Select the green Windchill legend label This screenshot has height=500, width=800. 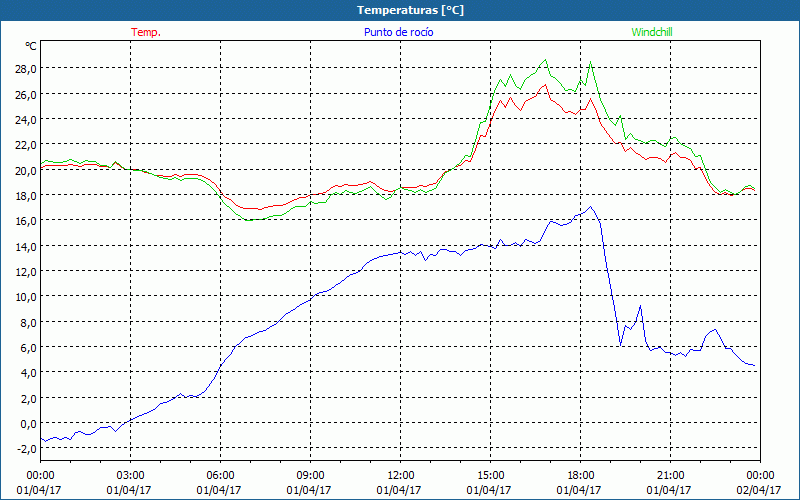click(652, 32)
